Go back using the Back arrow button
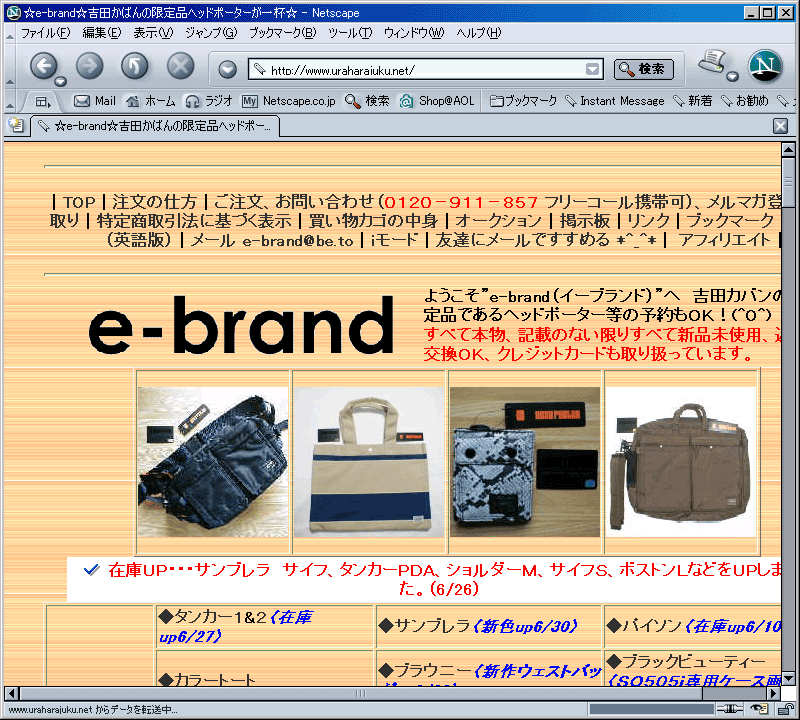 (44, 65)
